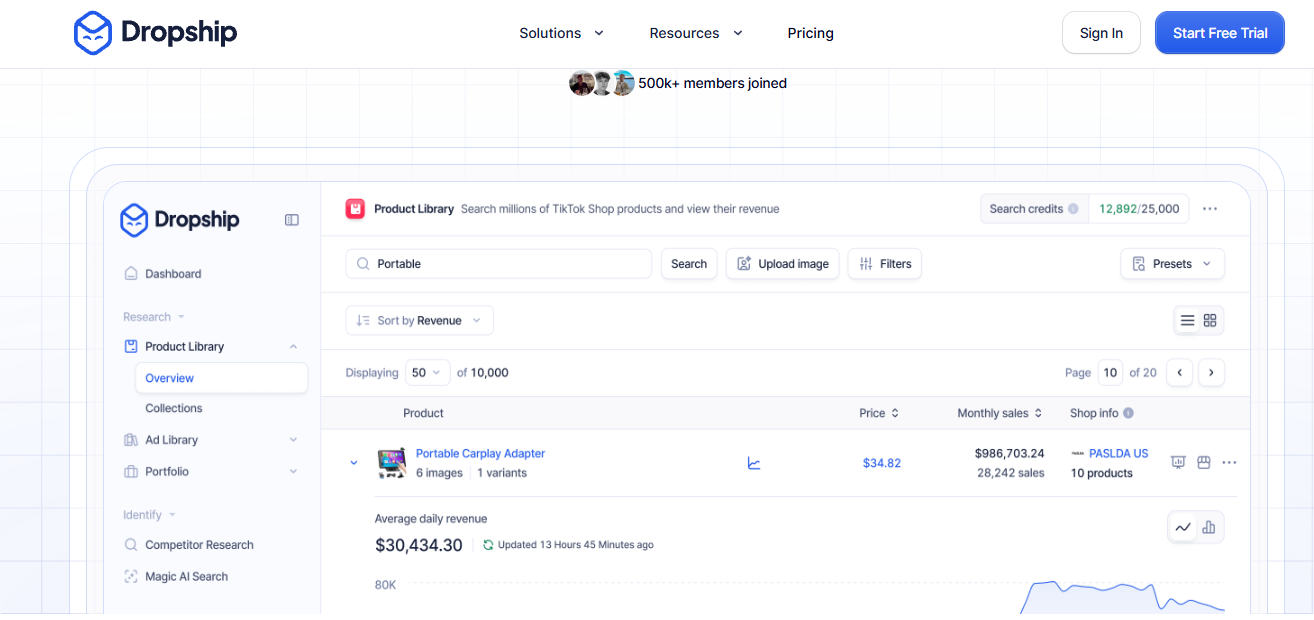Open the Solutions menu in the navbar
This screenshot has height=620, width=1314.
(x=561, y=33)
